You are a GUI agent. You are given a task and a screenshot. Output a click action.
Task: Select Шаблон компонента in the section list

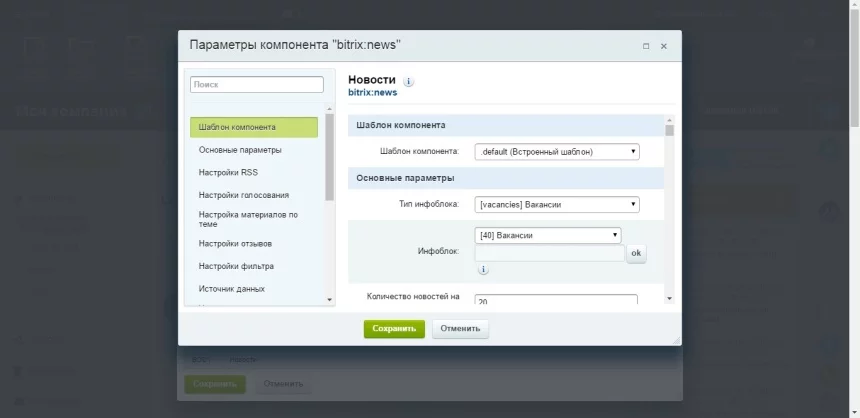pos(254,127)
